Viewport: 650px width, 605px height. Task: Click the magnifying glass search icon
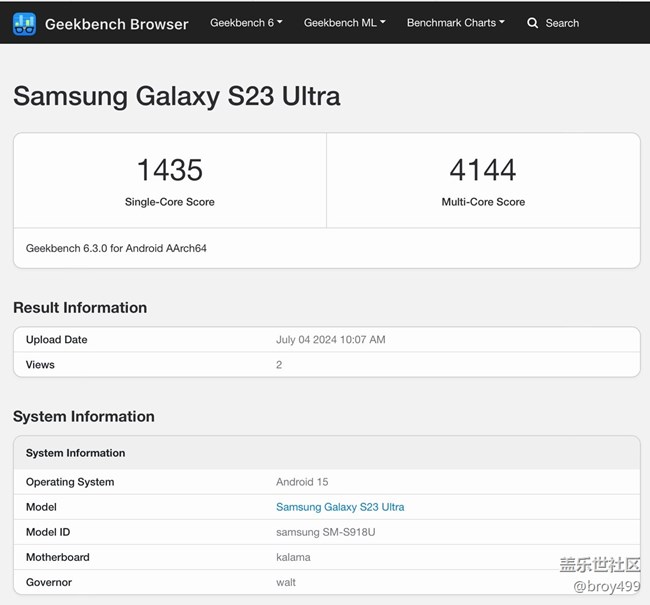pyautogui.click(x=533, y=23)
